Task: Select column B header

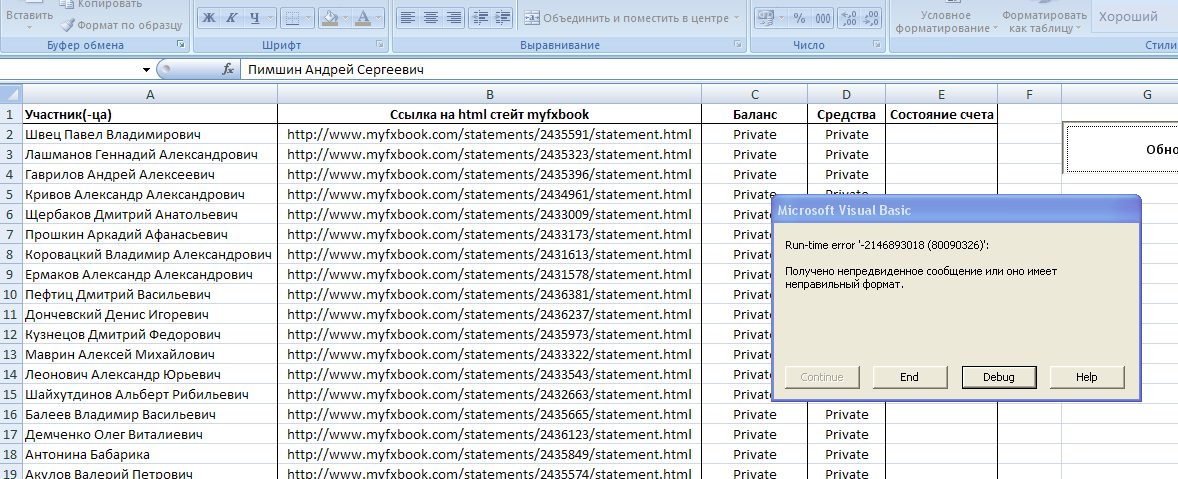Action: coord(490,95)
